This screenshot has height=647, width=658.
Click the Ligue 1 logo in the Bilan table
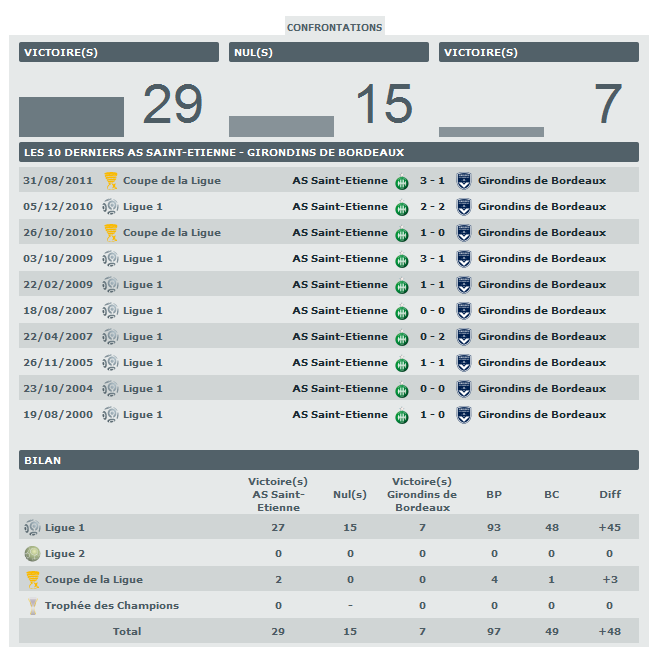tap(33, 527)
